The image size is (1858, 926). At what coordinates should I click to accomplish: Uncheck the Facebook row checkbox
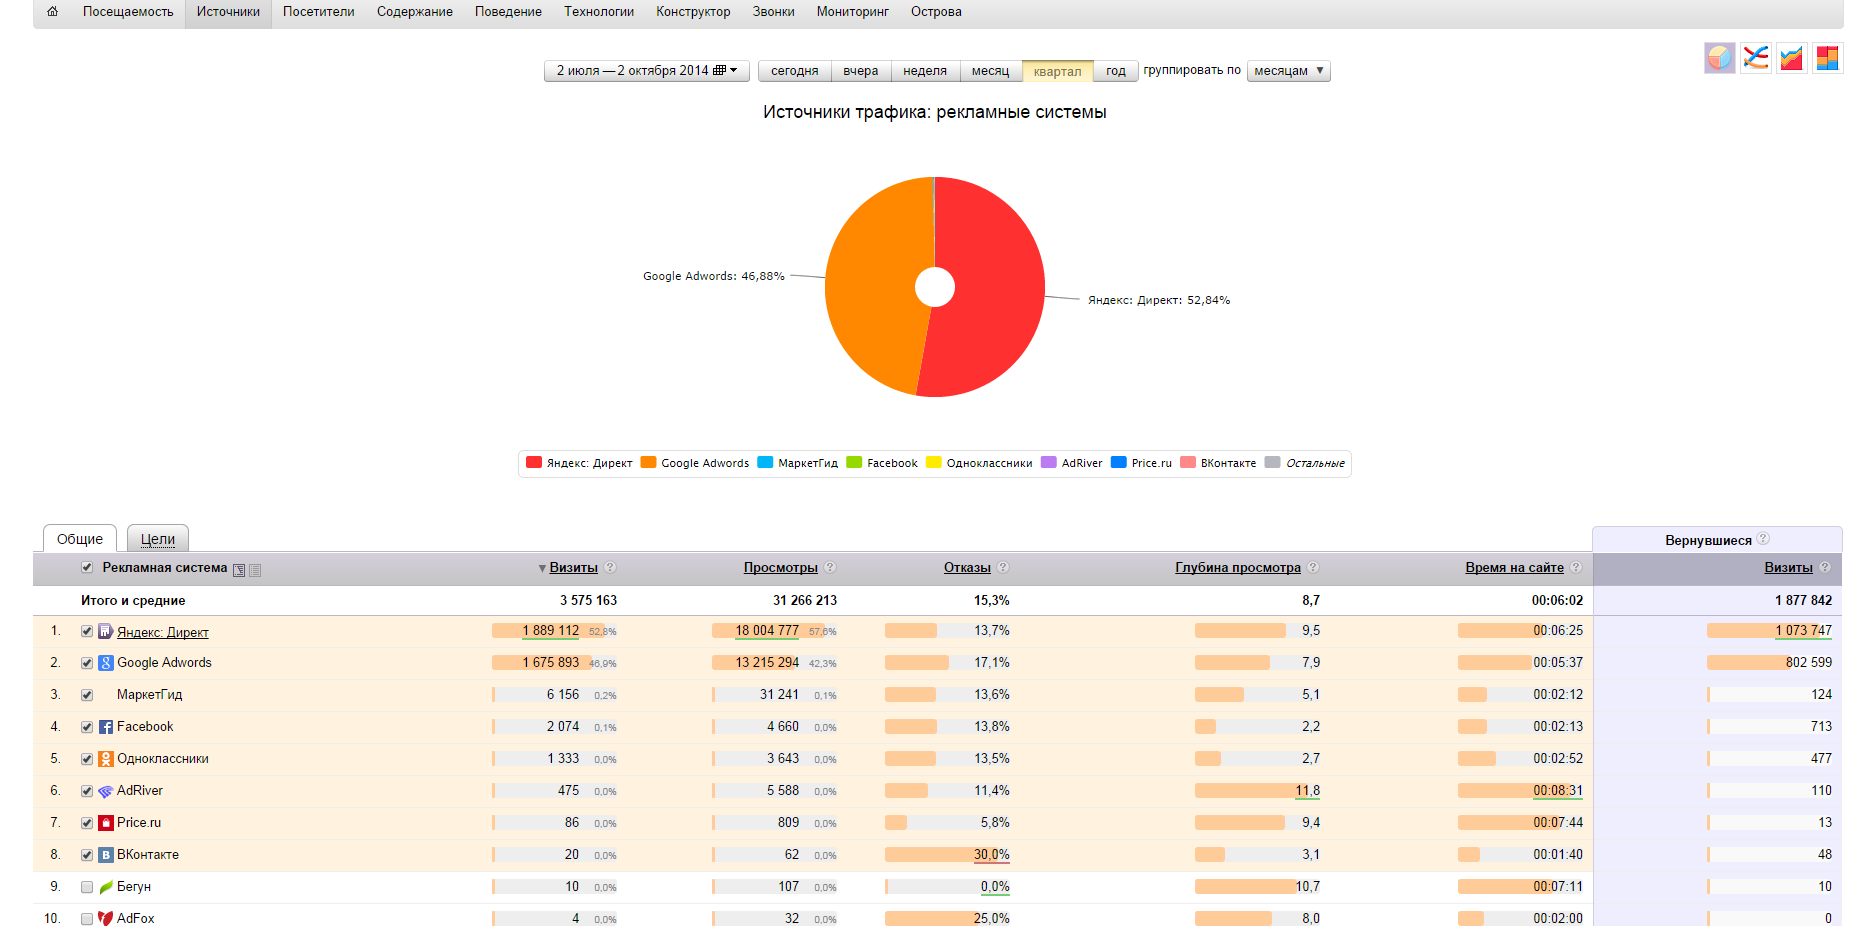coord(87,727)
